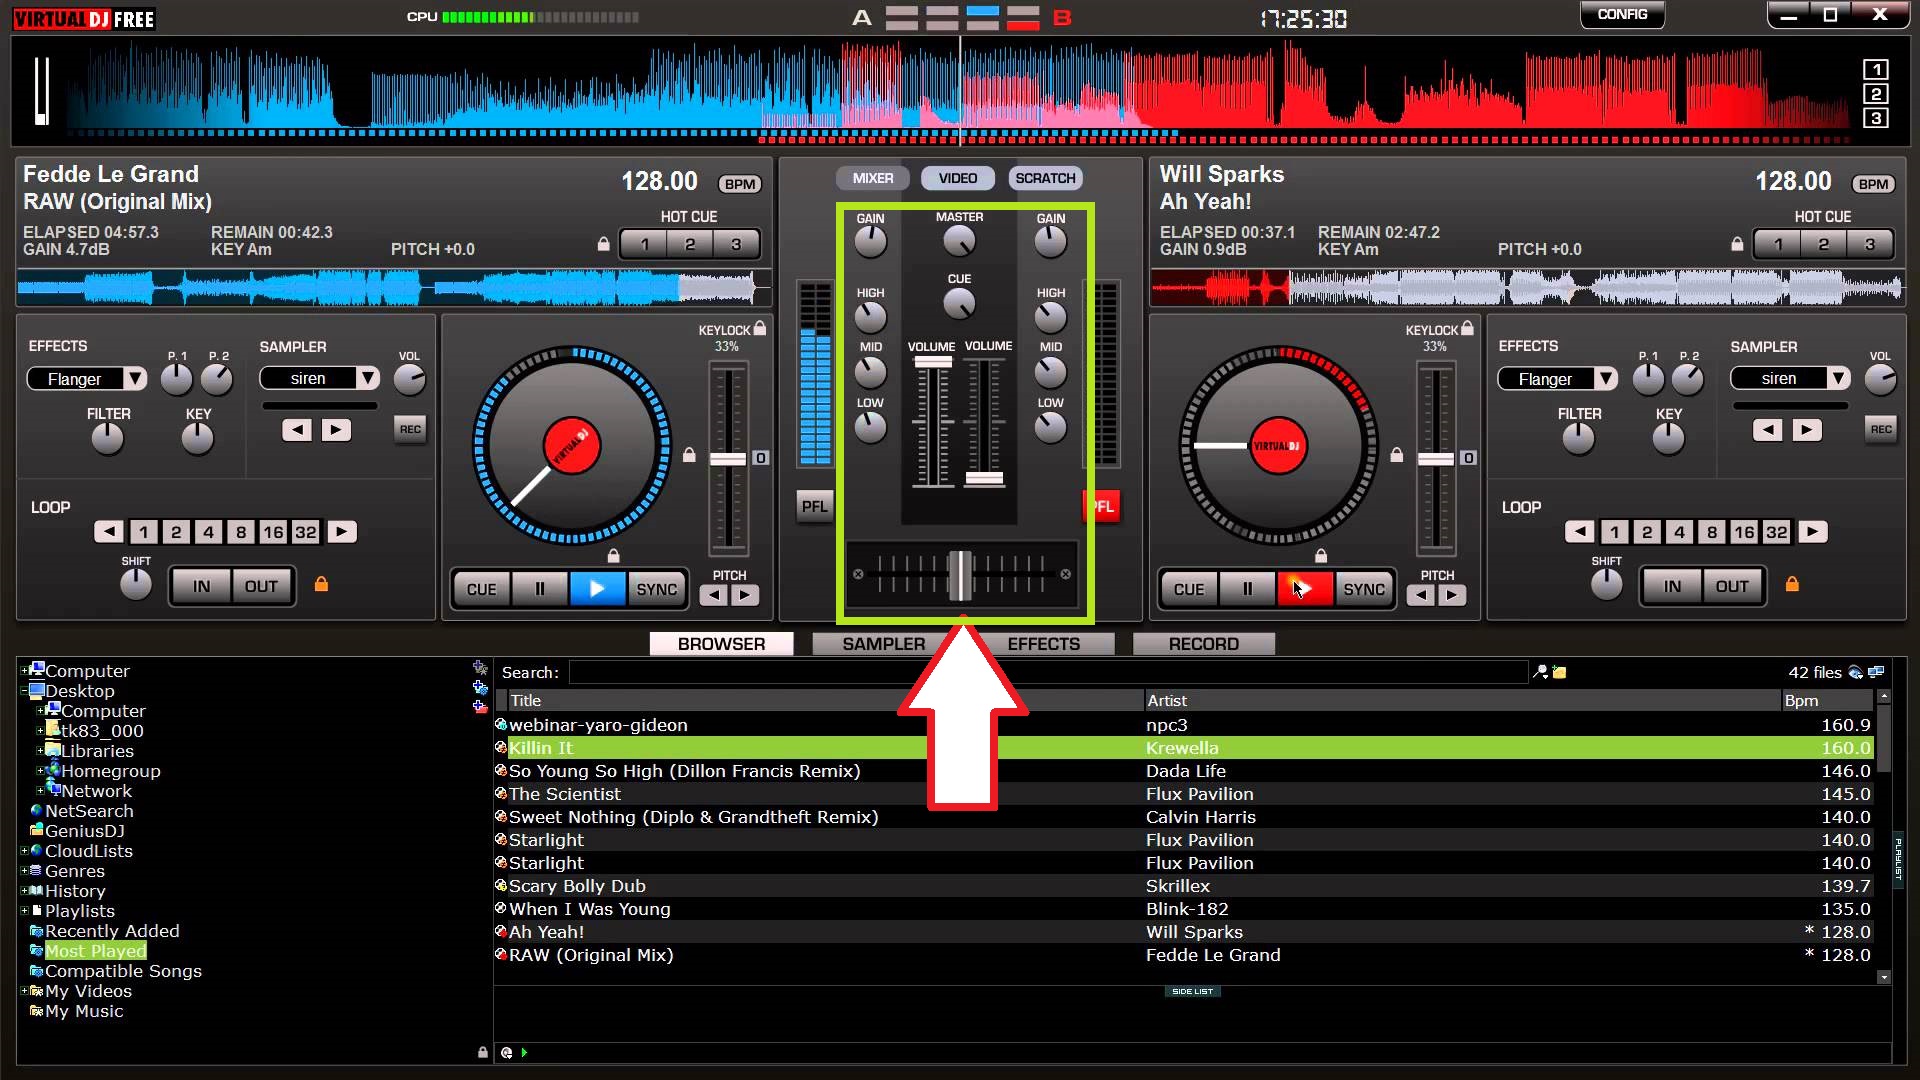The image size is (1920, 1080).
Task: Nudge left deck pitch down arrow
Action: point(713,595)
